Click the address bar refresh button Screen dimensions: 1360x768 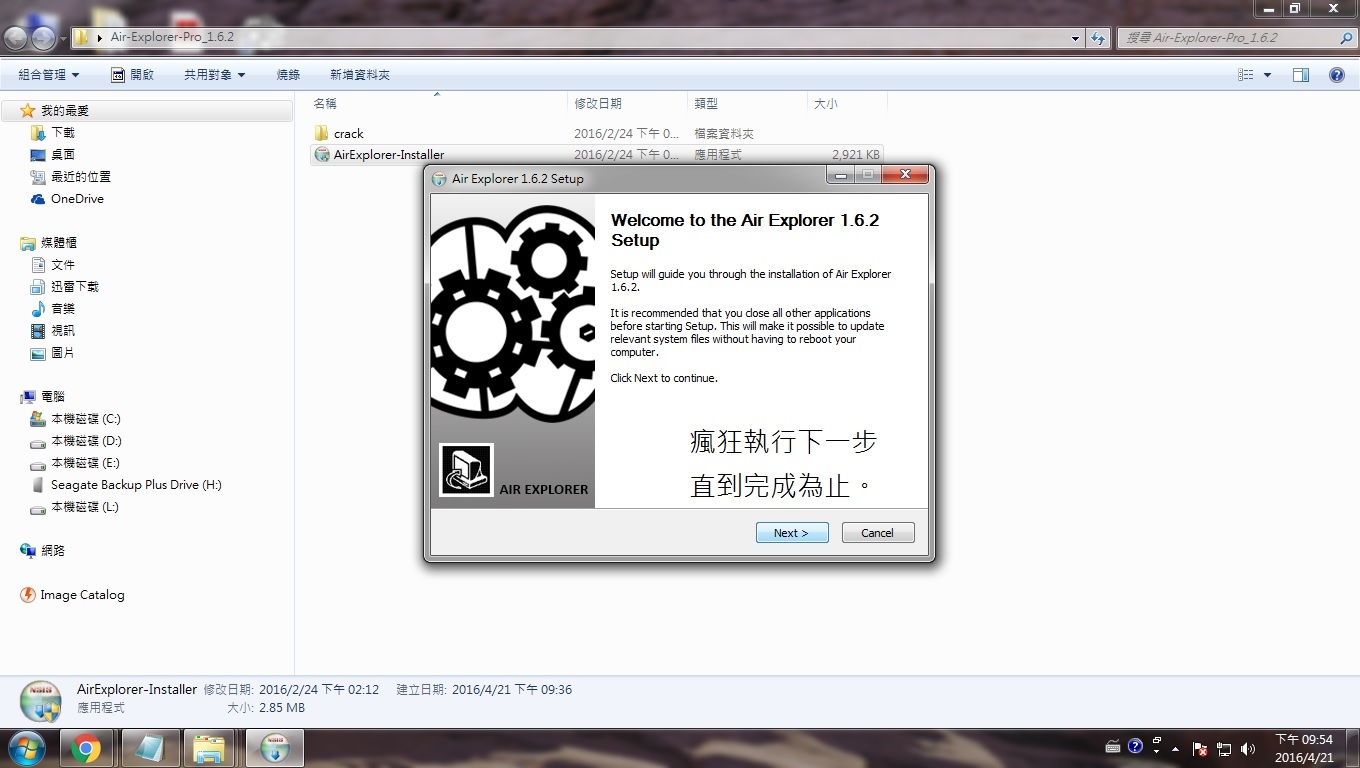1098,38
